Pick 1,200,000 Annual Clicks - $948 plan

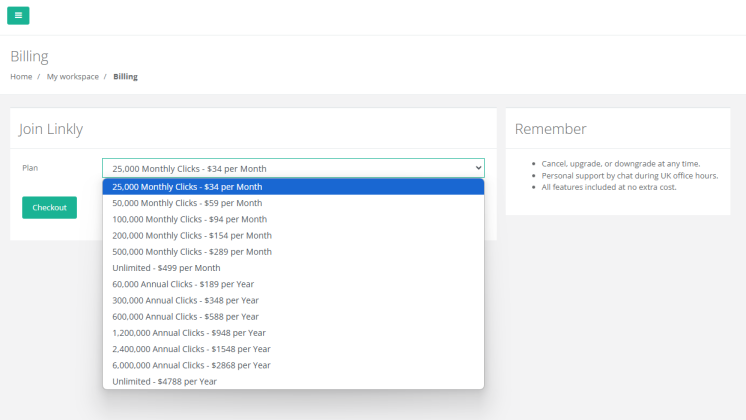[x=189, y=333]
